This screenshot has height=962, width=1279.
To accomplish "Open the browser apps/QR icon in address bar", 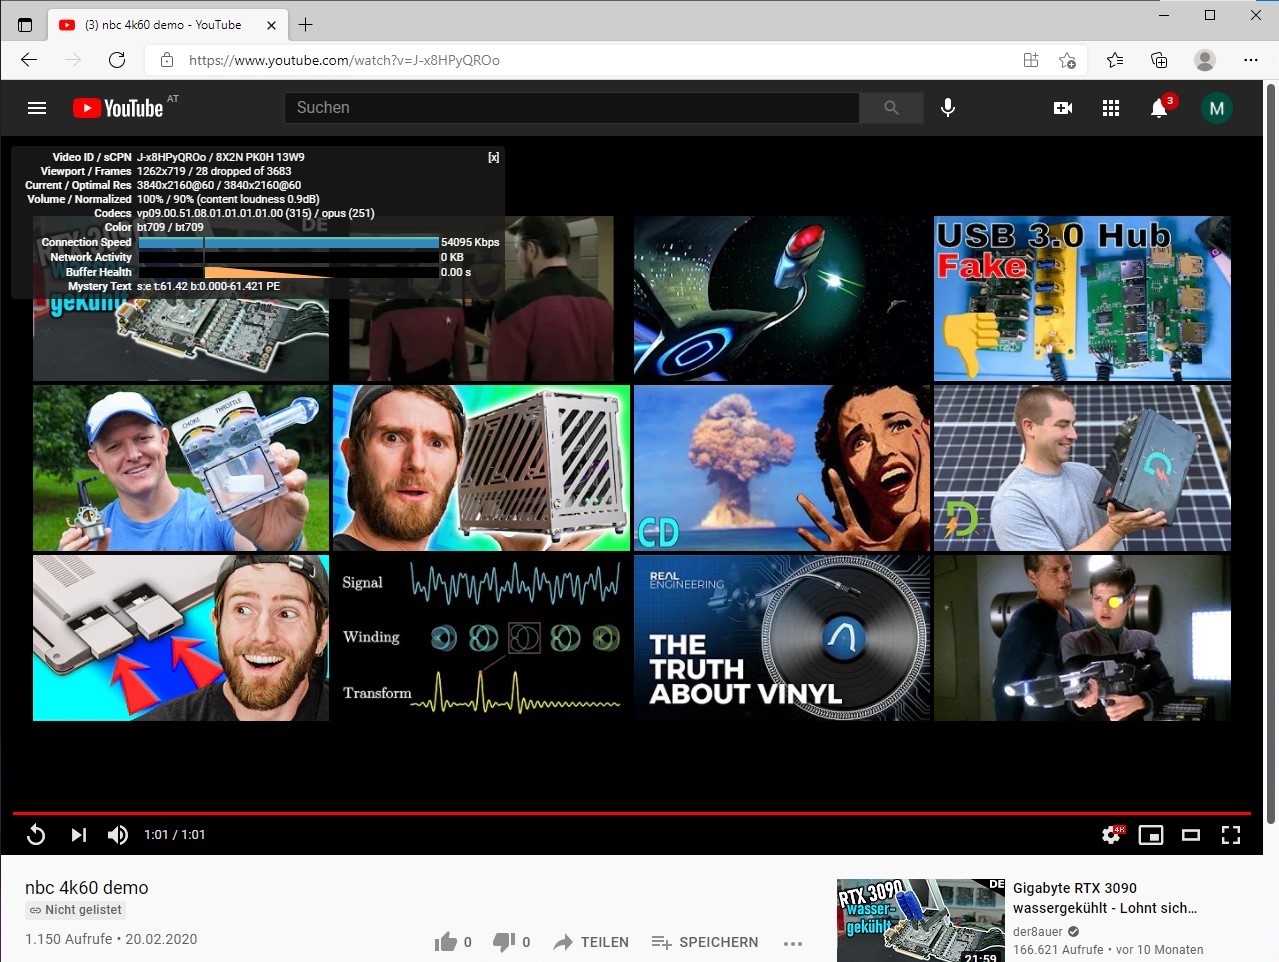I will tap(1031, 60).
